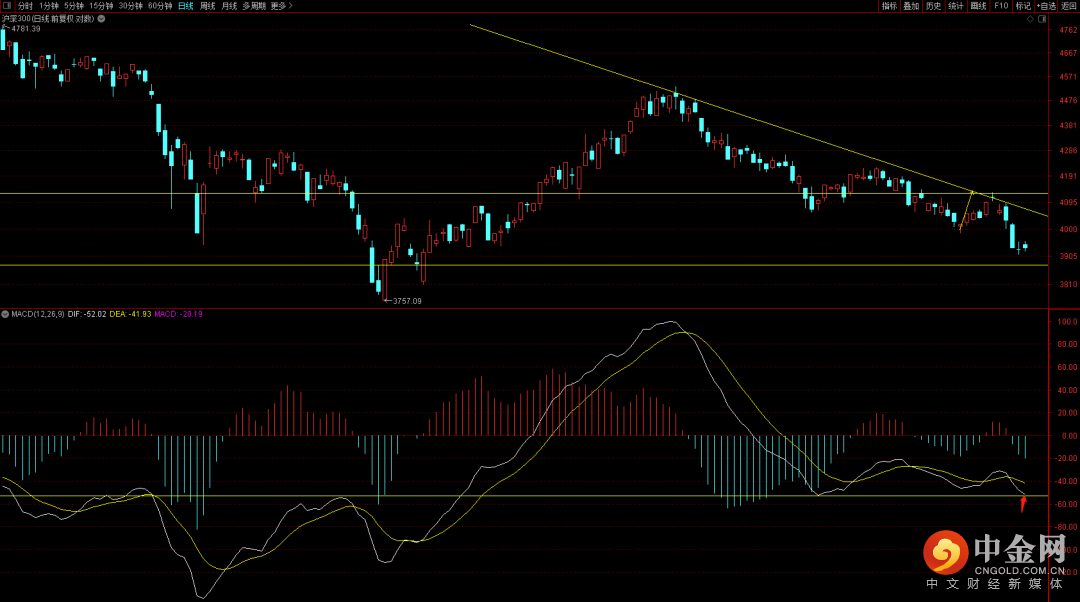Select the 5分钟 period tab
This screenshot has width=1080, height=602.
[x=74, y=6]
